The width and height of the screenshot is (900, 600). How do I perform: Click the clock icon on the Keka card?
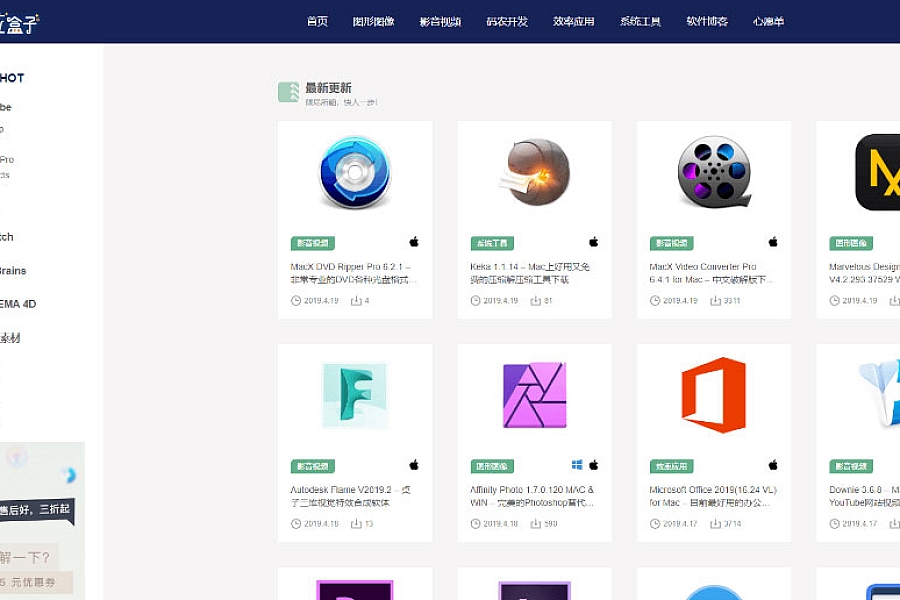click(475, 300)
